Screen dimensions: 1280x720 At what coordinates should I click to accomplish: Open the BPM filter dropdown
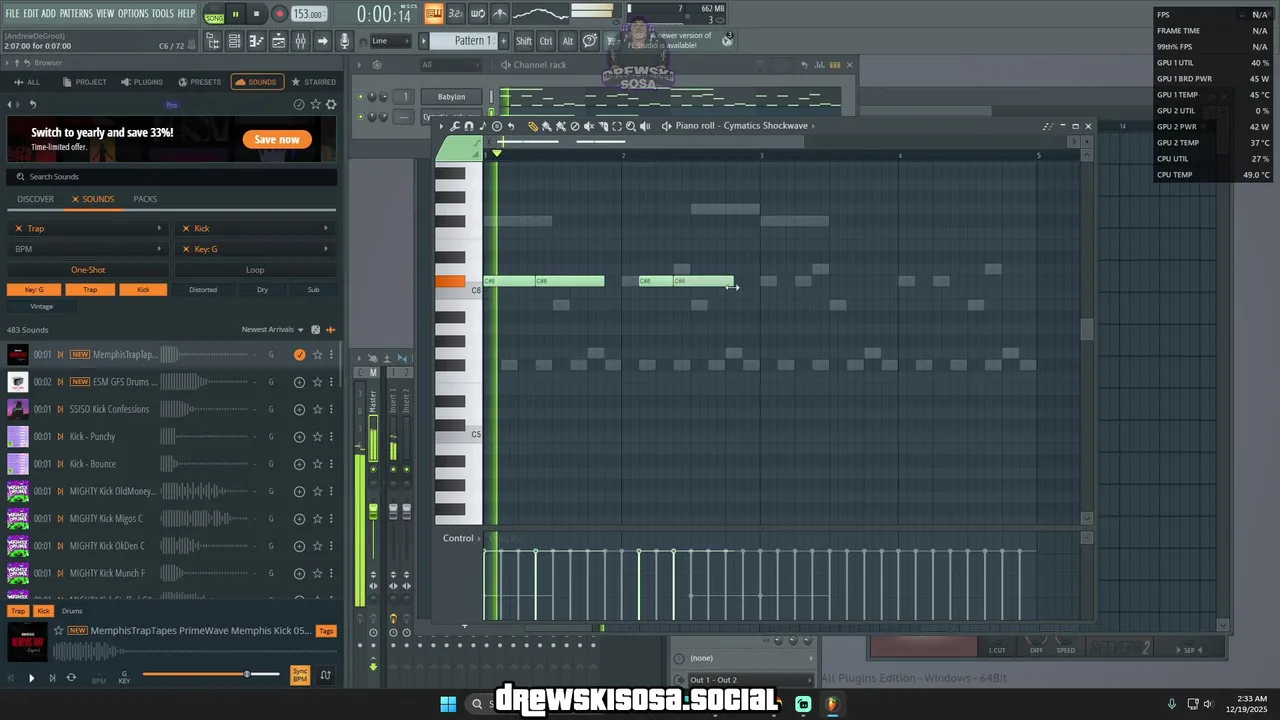click(x=88, y=249)
